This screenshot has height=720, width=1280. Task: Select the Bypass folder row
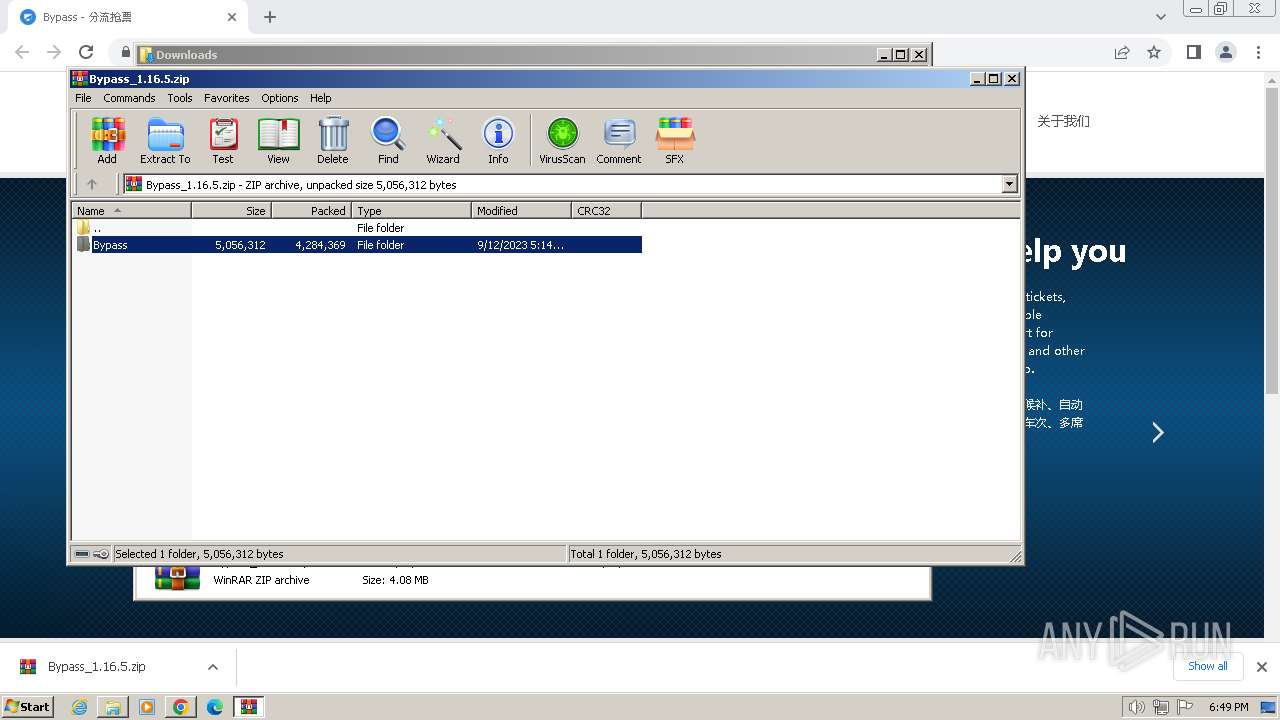coord(358,245)
